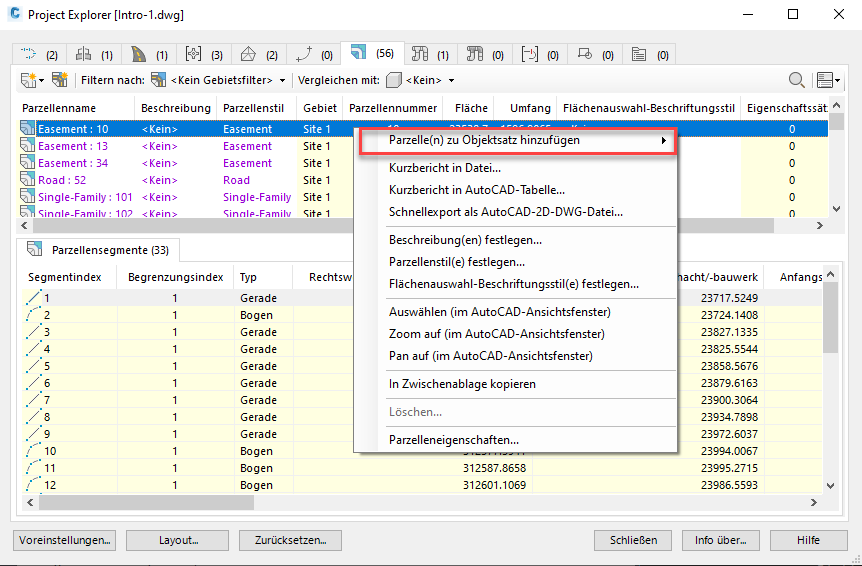Image resolution: width=862 pixels, height=566 pixels.
Task: Open the Point Groups tab showing (3)
Action: click(x=204, y=54)
